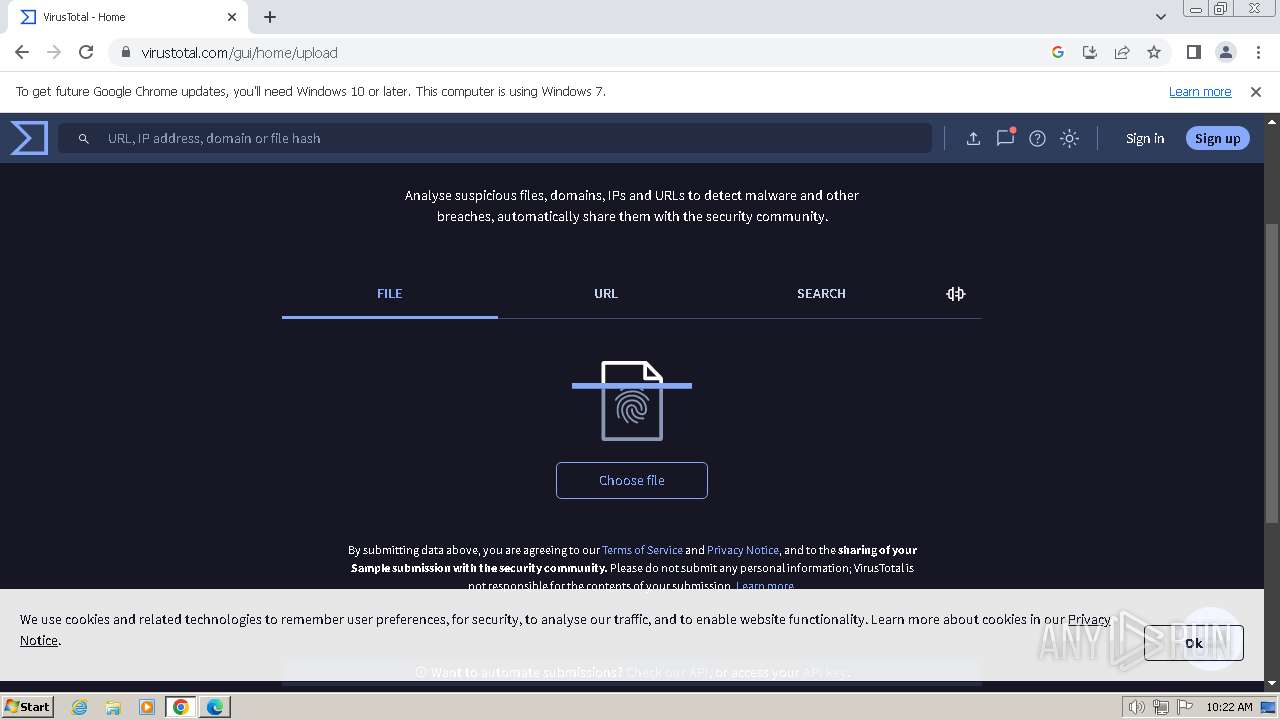This screenshot has height=720, width=1280.
Task: Open the help question mark icon
Action: coord(1038,139)
